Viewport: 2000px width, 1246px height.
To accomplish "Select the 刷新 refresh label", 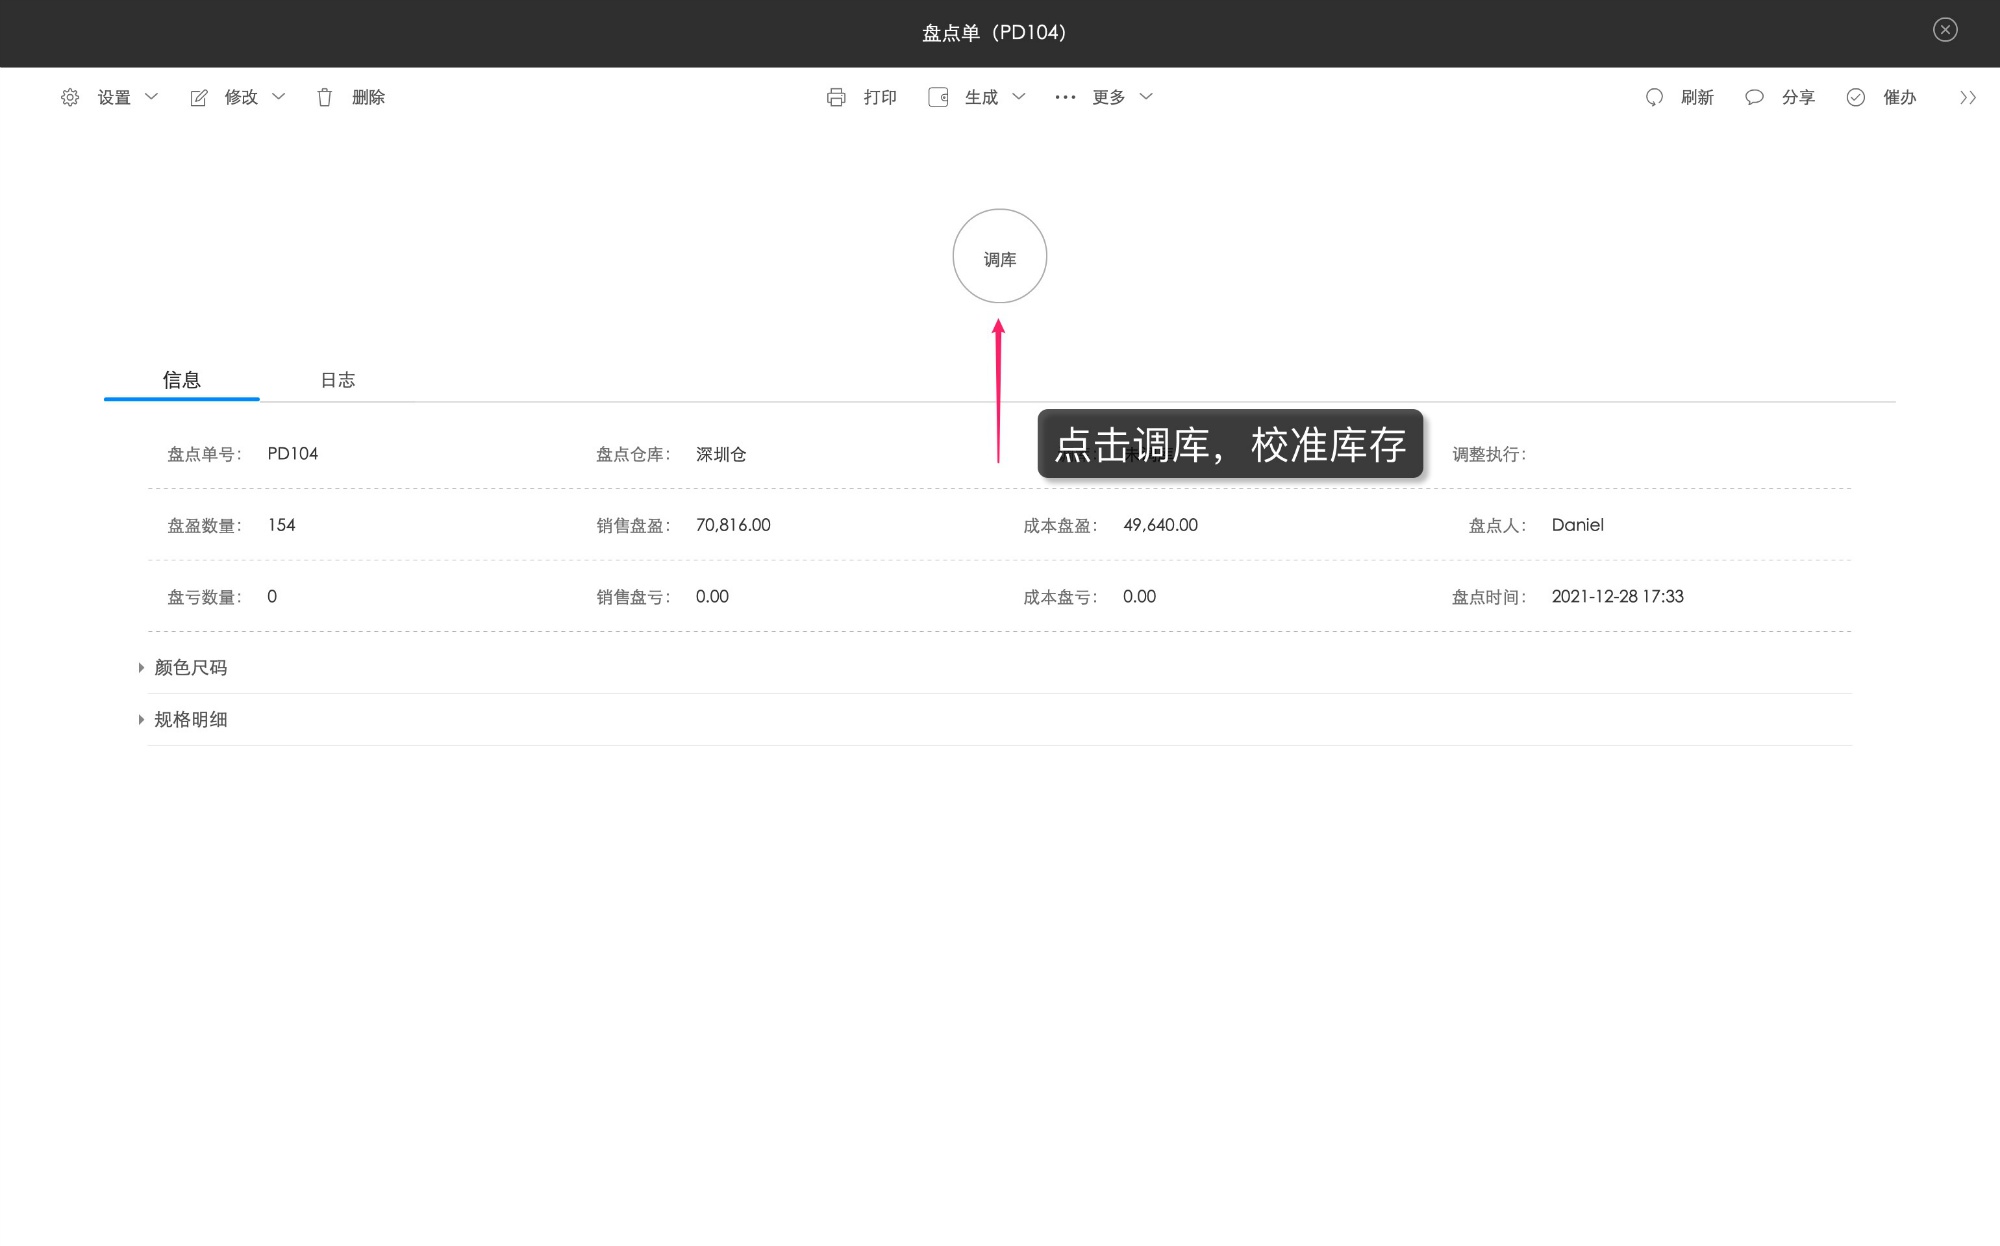I will (x=1697, y=97).
